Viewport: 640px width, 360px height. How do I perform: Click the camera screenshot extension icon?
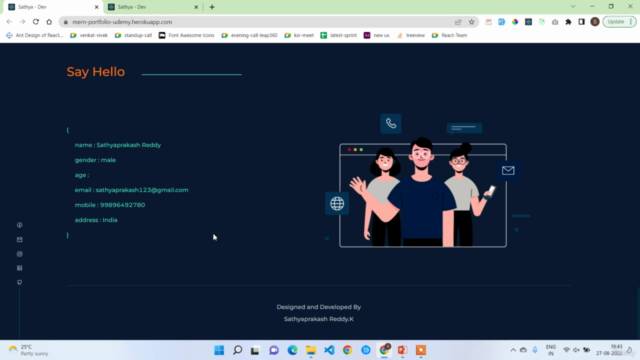[x=555, y=22]
